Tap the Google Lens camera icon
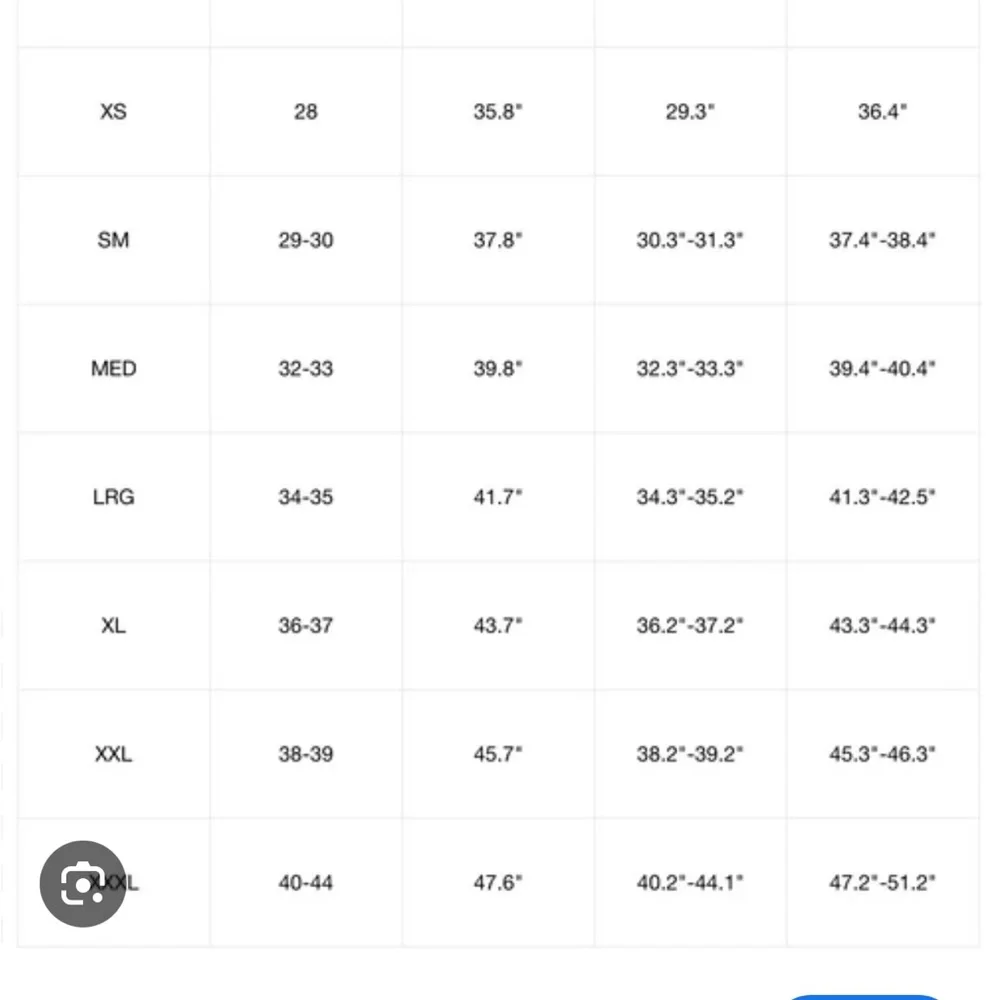The height and width of the screenshot is (1000, 1000). tap(83, 883)
